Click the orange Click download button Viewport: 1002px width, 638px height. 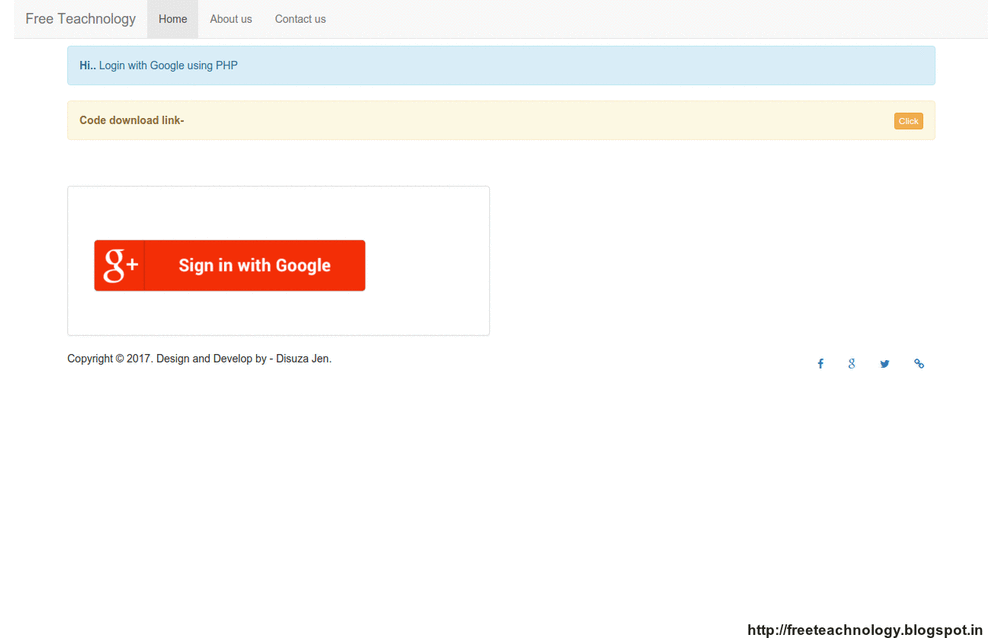pyautogui.click(x=908, y=121)
